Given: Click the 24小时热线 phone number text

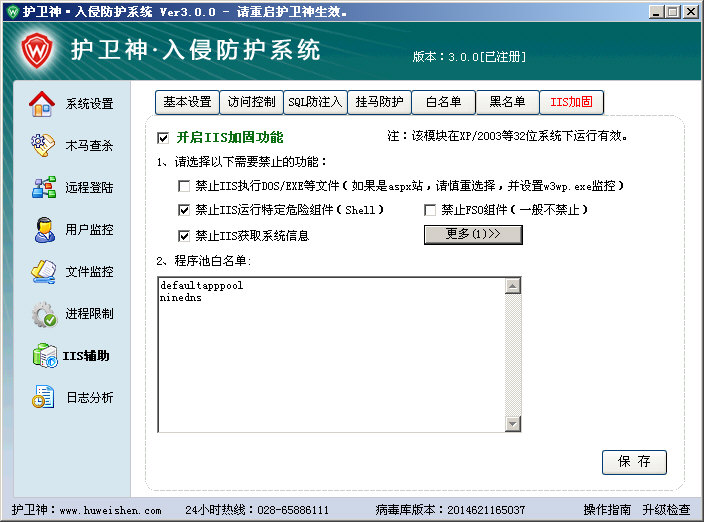Looking at the screenshot, I should 257,510.
